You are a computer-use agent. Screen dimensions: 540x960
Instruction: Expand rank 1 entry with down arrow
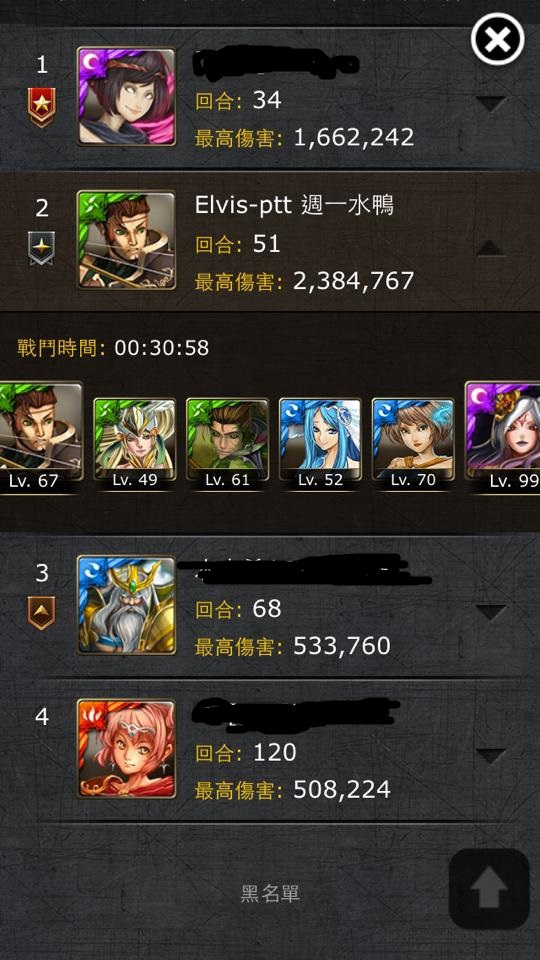click(x=491, y=103)
